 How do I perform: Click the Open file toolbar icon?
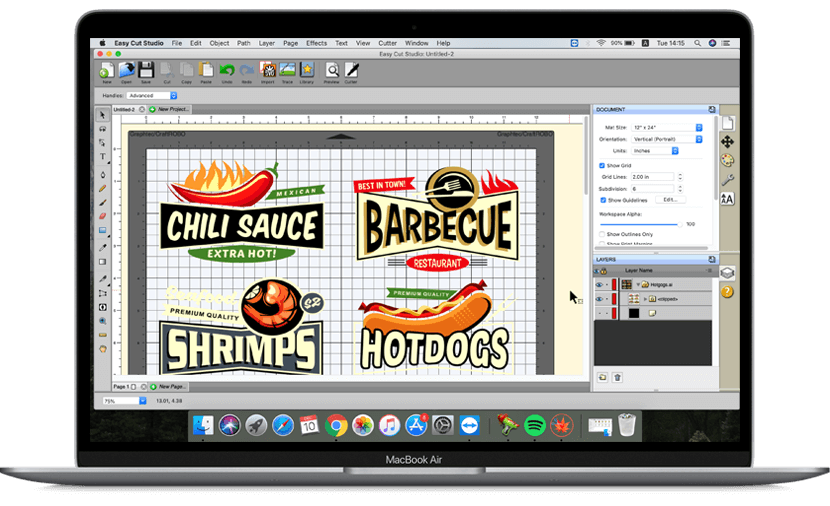pos(127,70)
